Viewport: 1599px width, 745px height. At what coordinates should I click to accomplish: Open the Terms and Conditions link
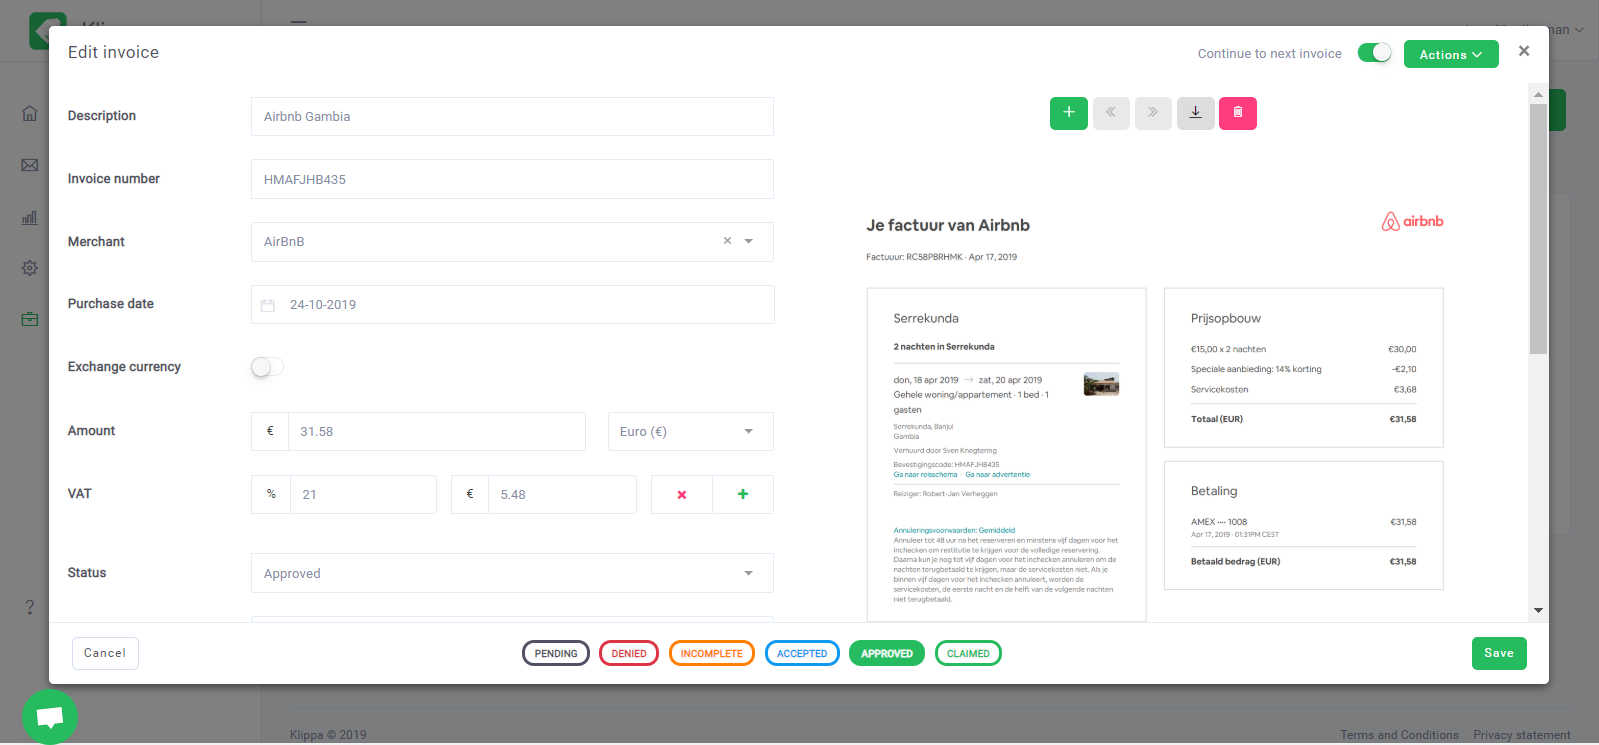click(1400, 735)
